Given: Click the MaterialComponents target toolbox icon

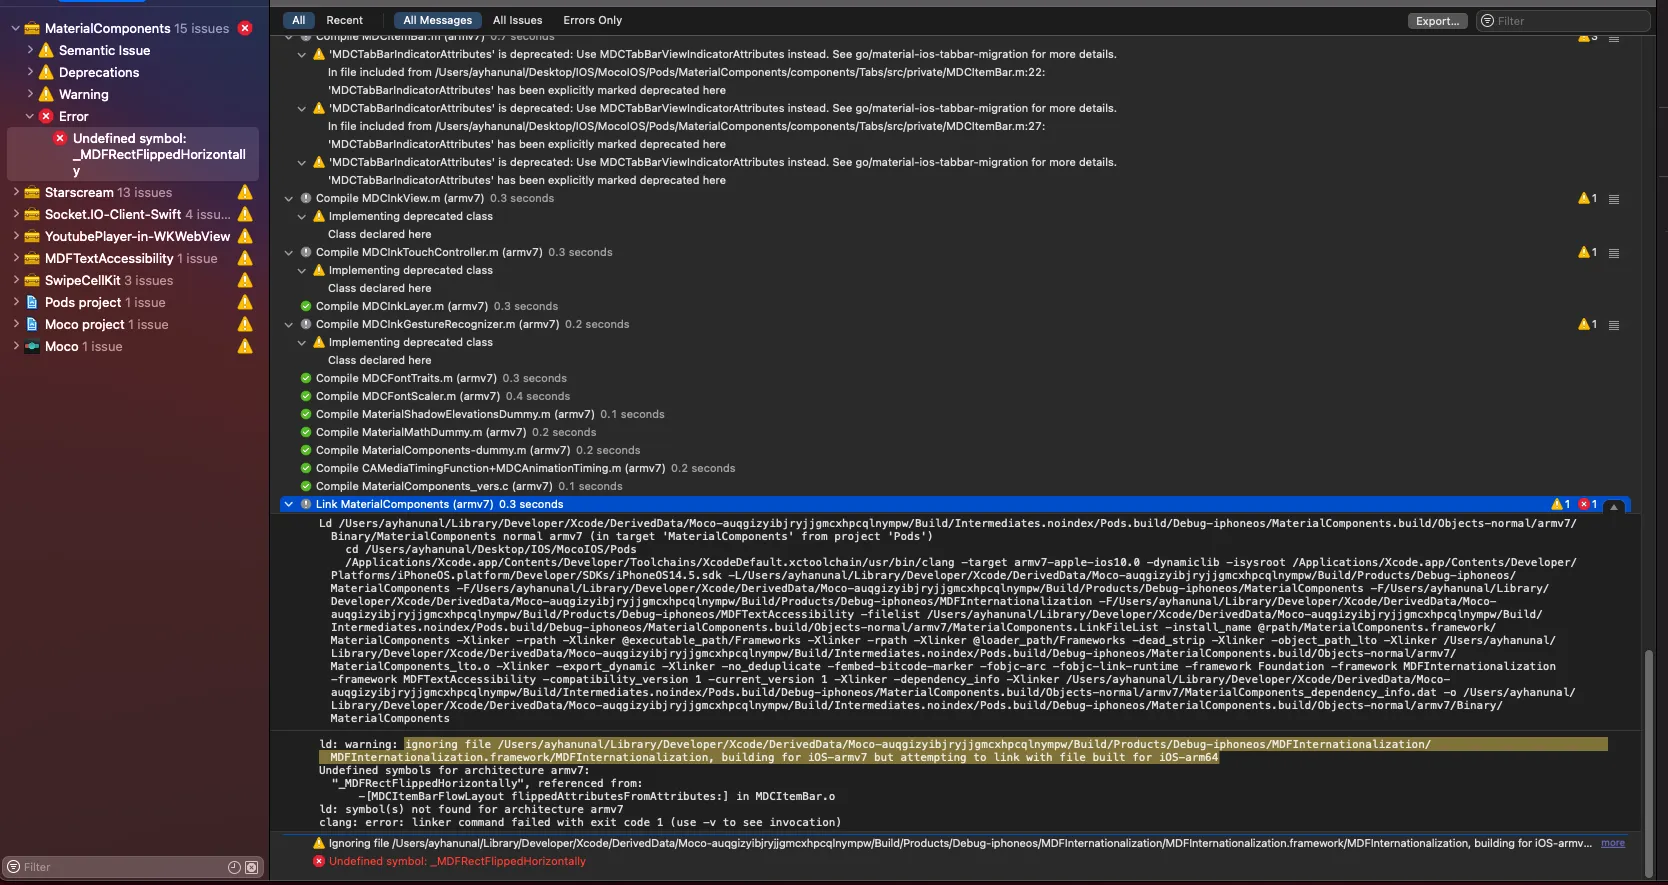Looking at the screenshot, I should pos(32,28).
